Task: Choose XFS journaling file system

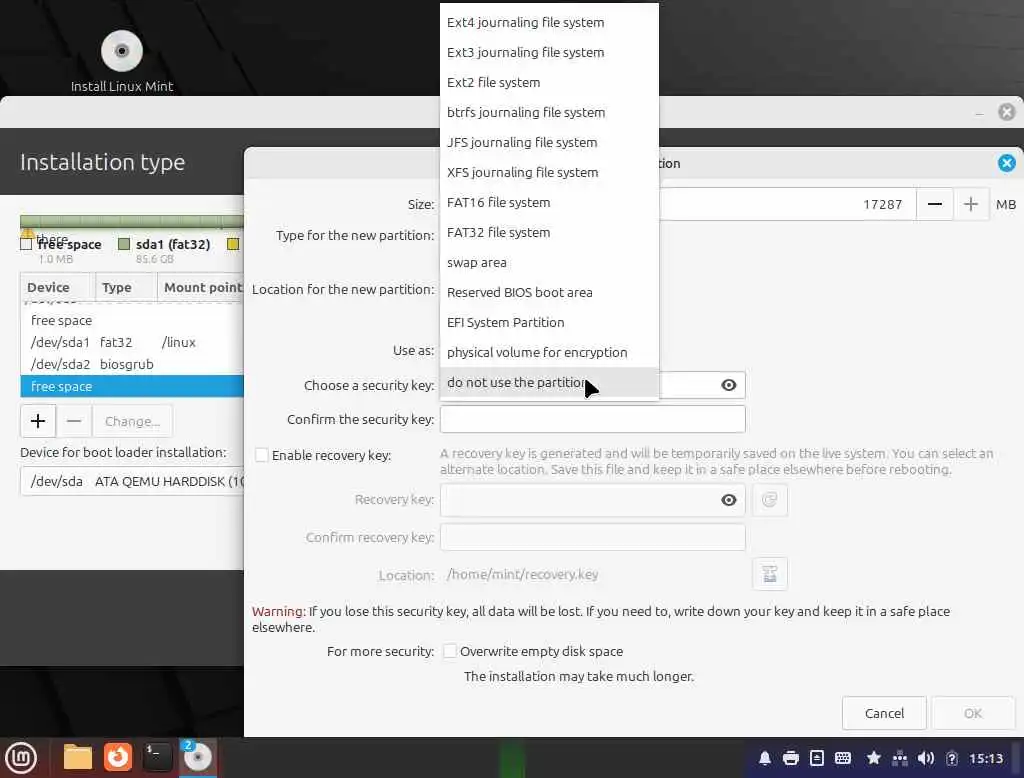Action: pos(549,172)
